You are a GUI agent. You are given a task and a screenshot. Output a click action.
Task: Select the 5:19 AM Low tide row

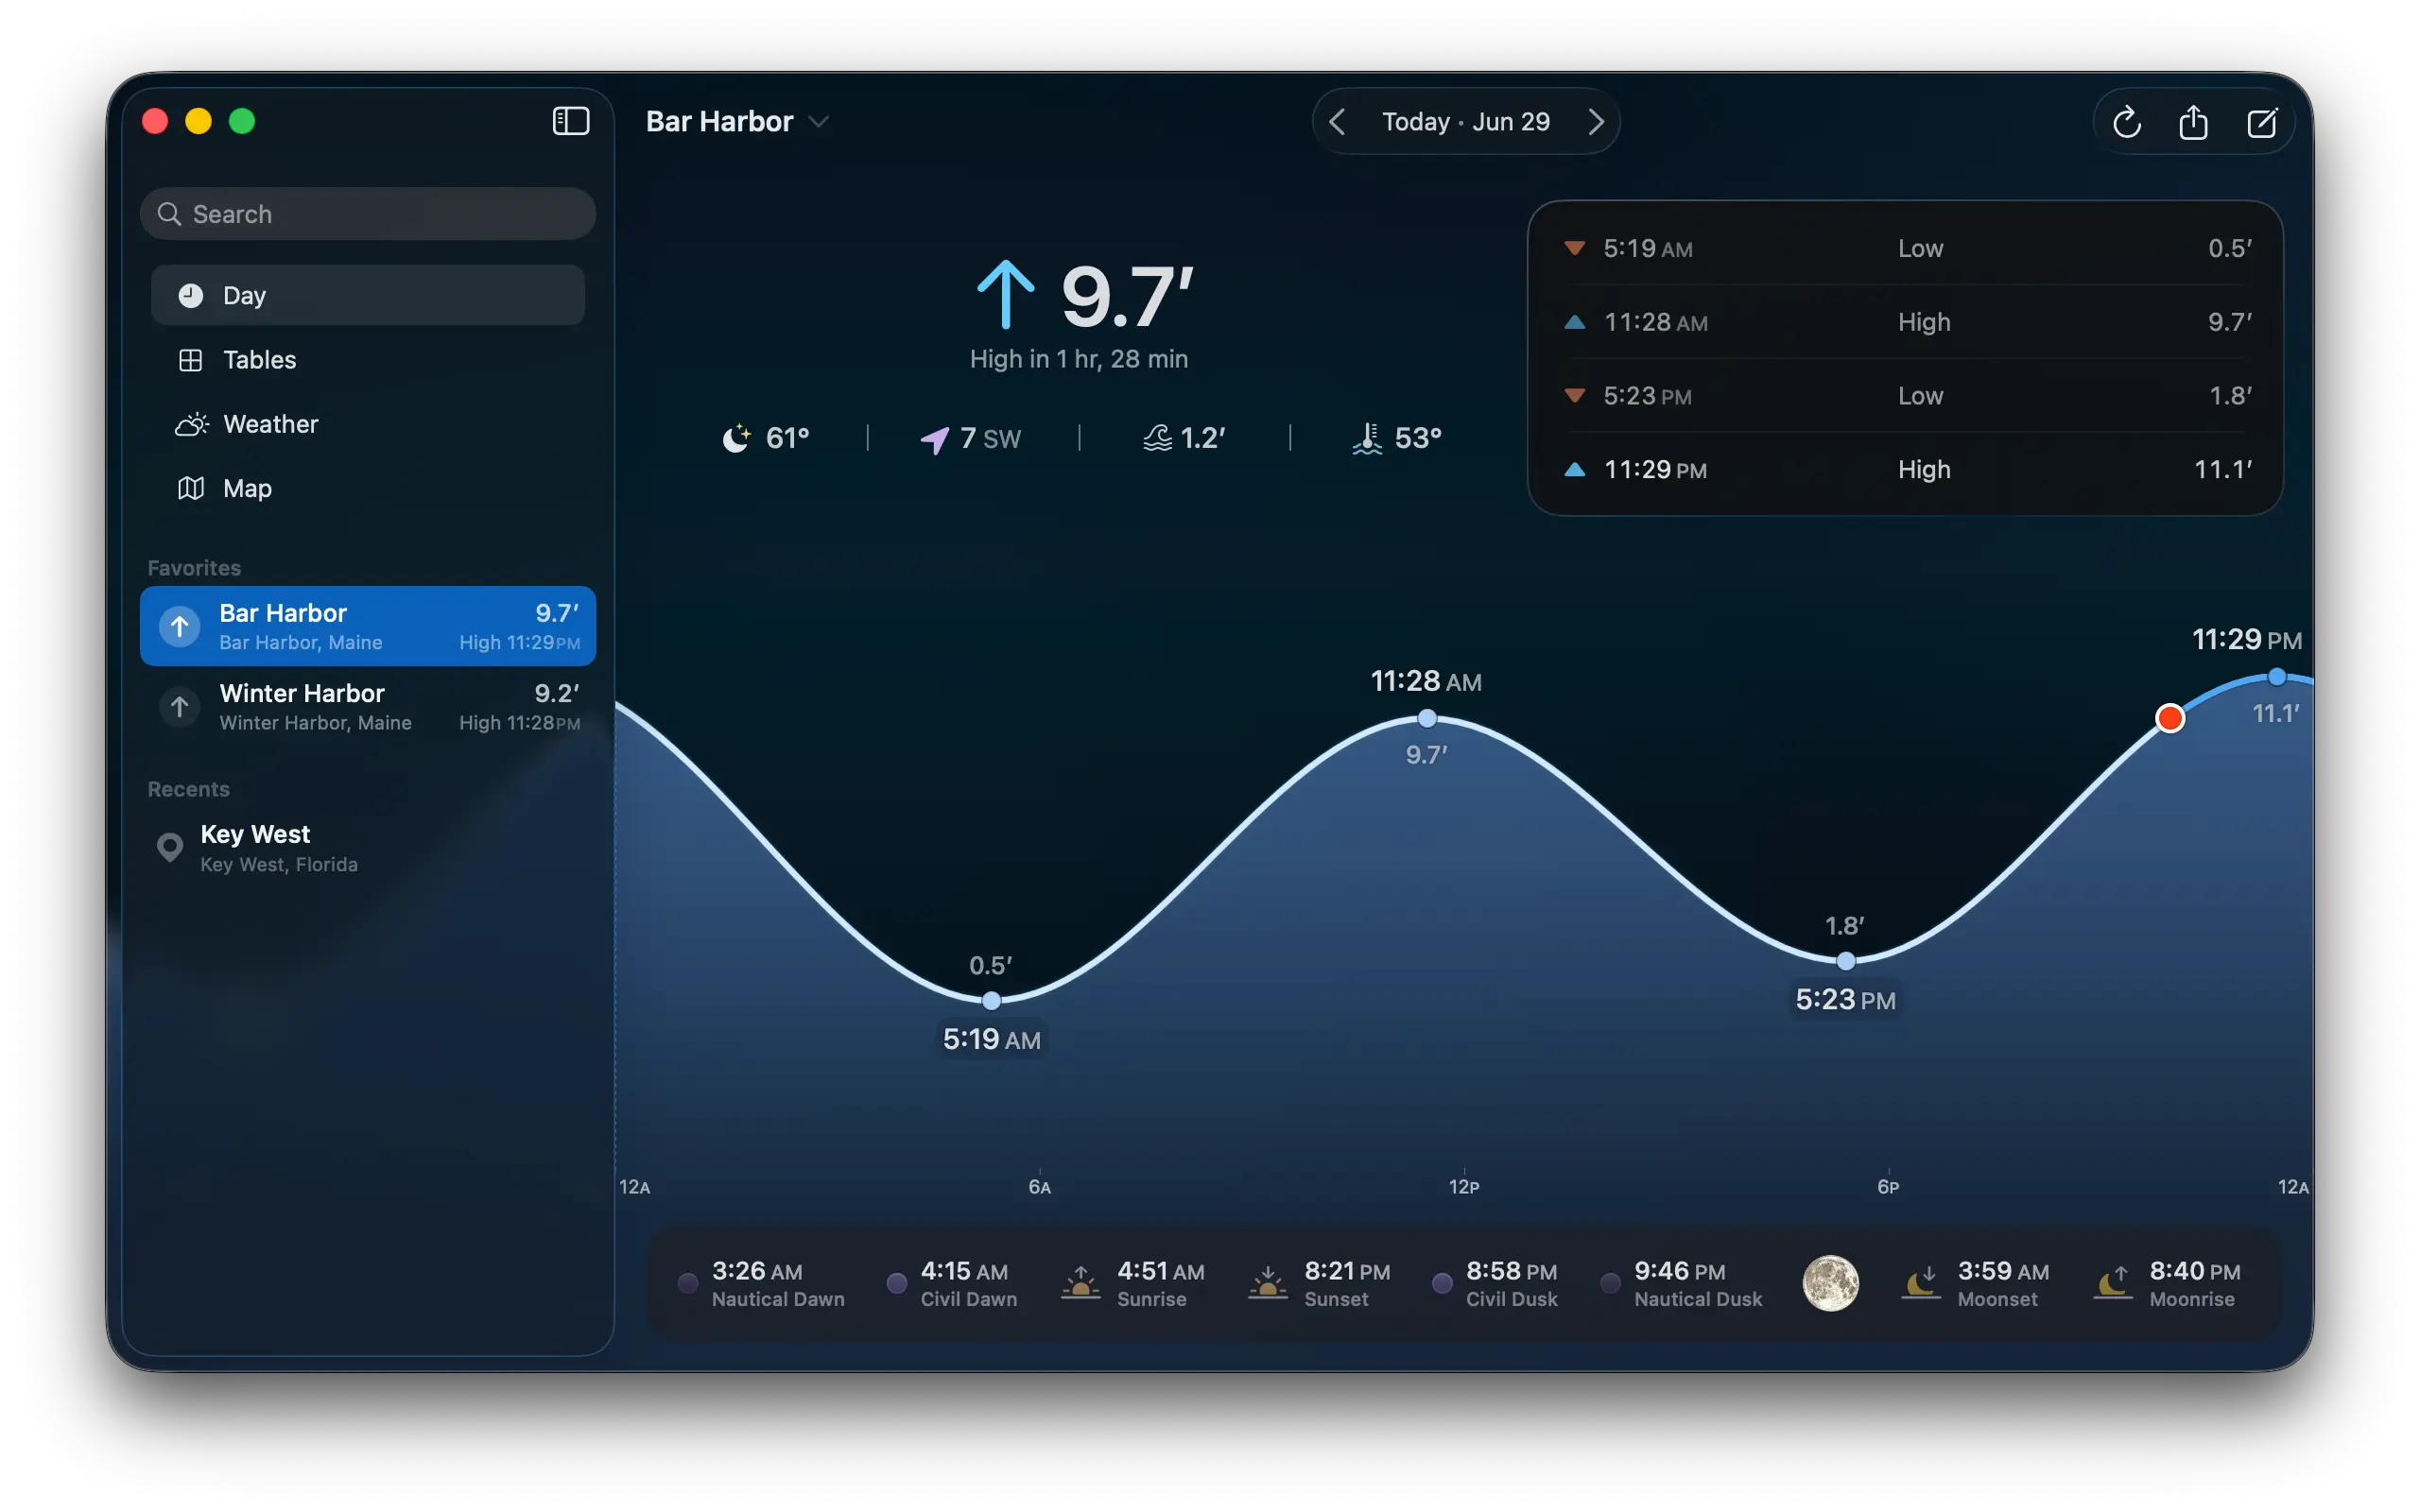point(1906,248)
